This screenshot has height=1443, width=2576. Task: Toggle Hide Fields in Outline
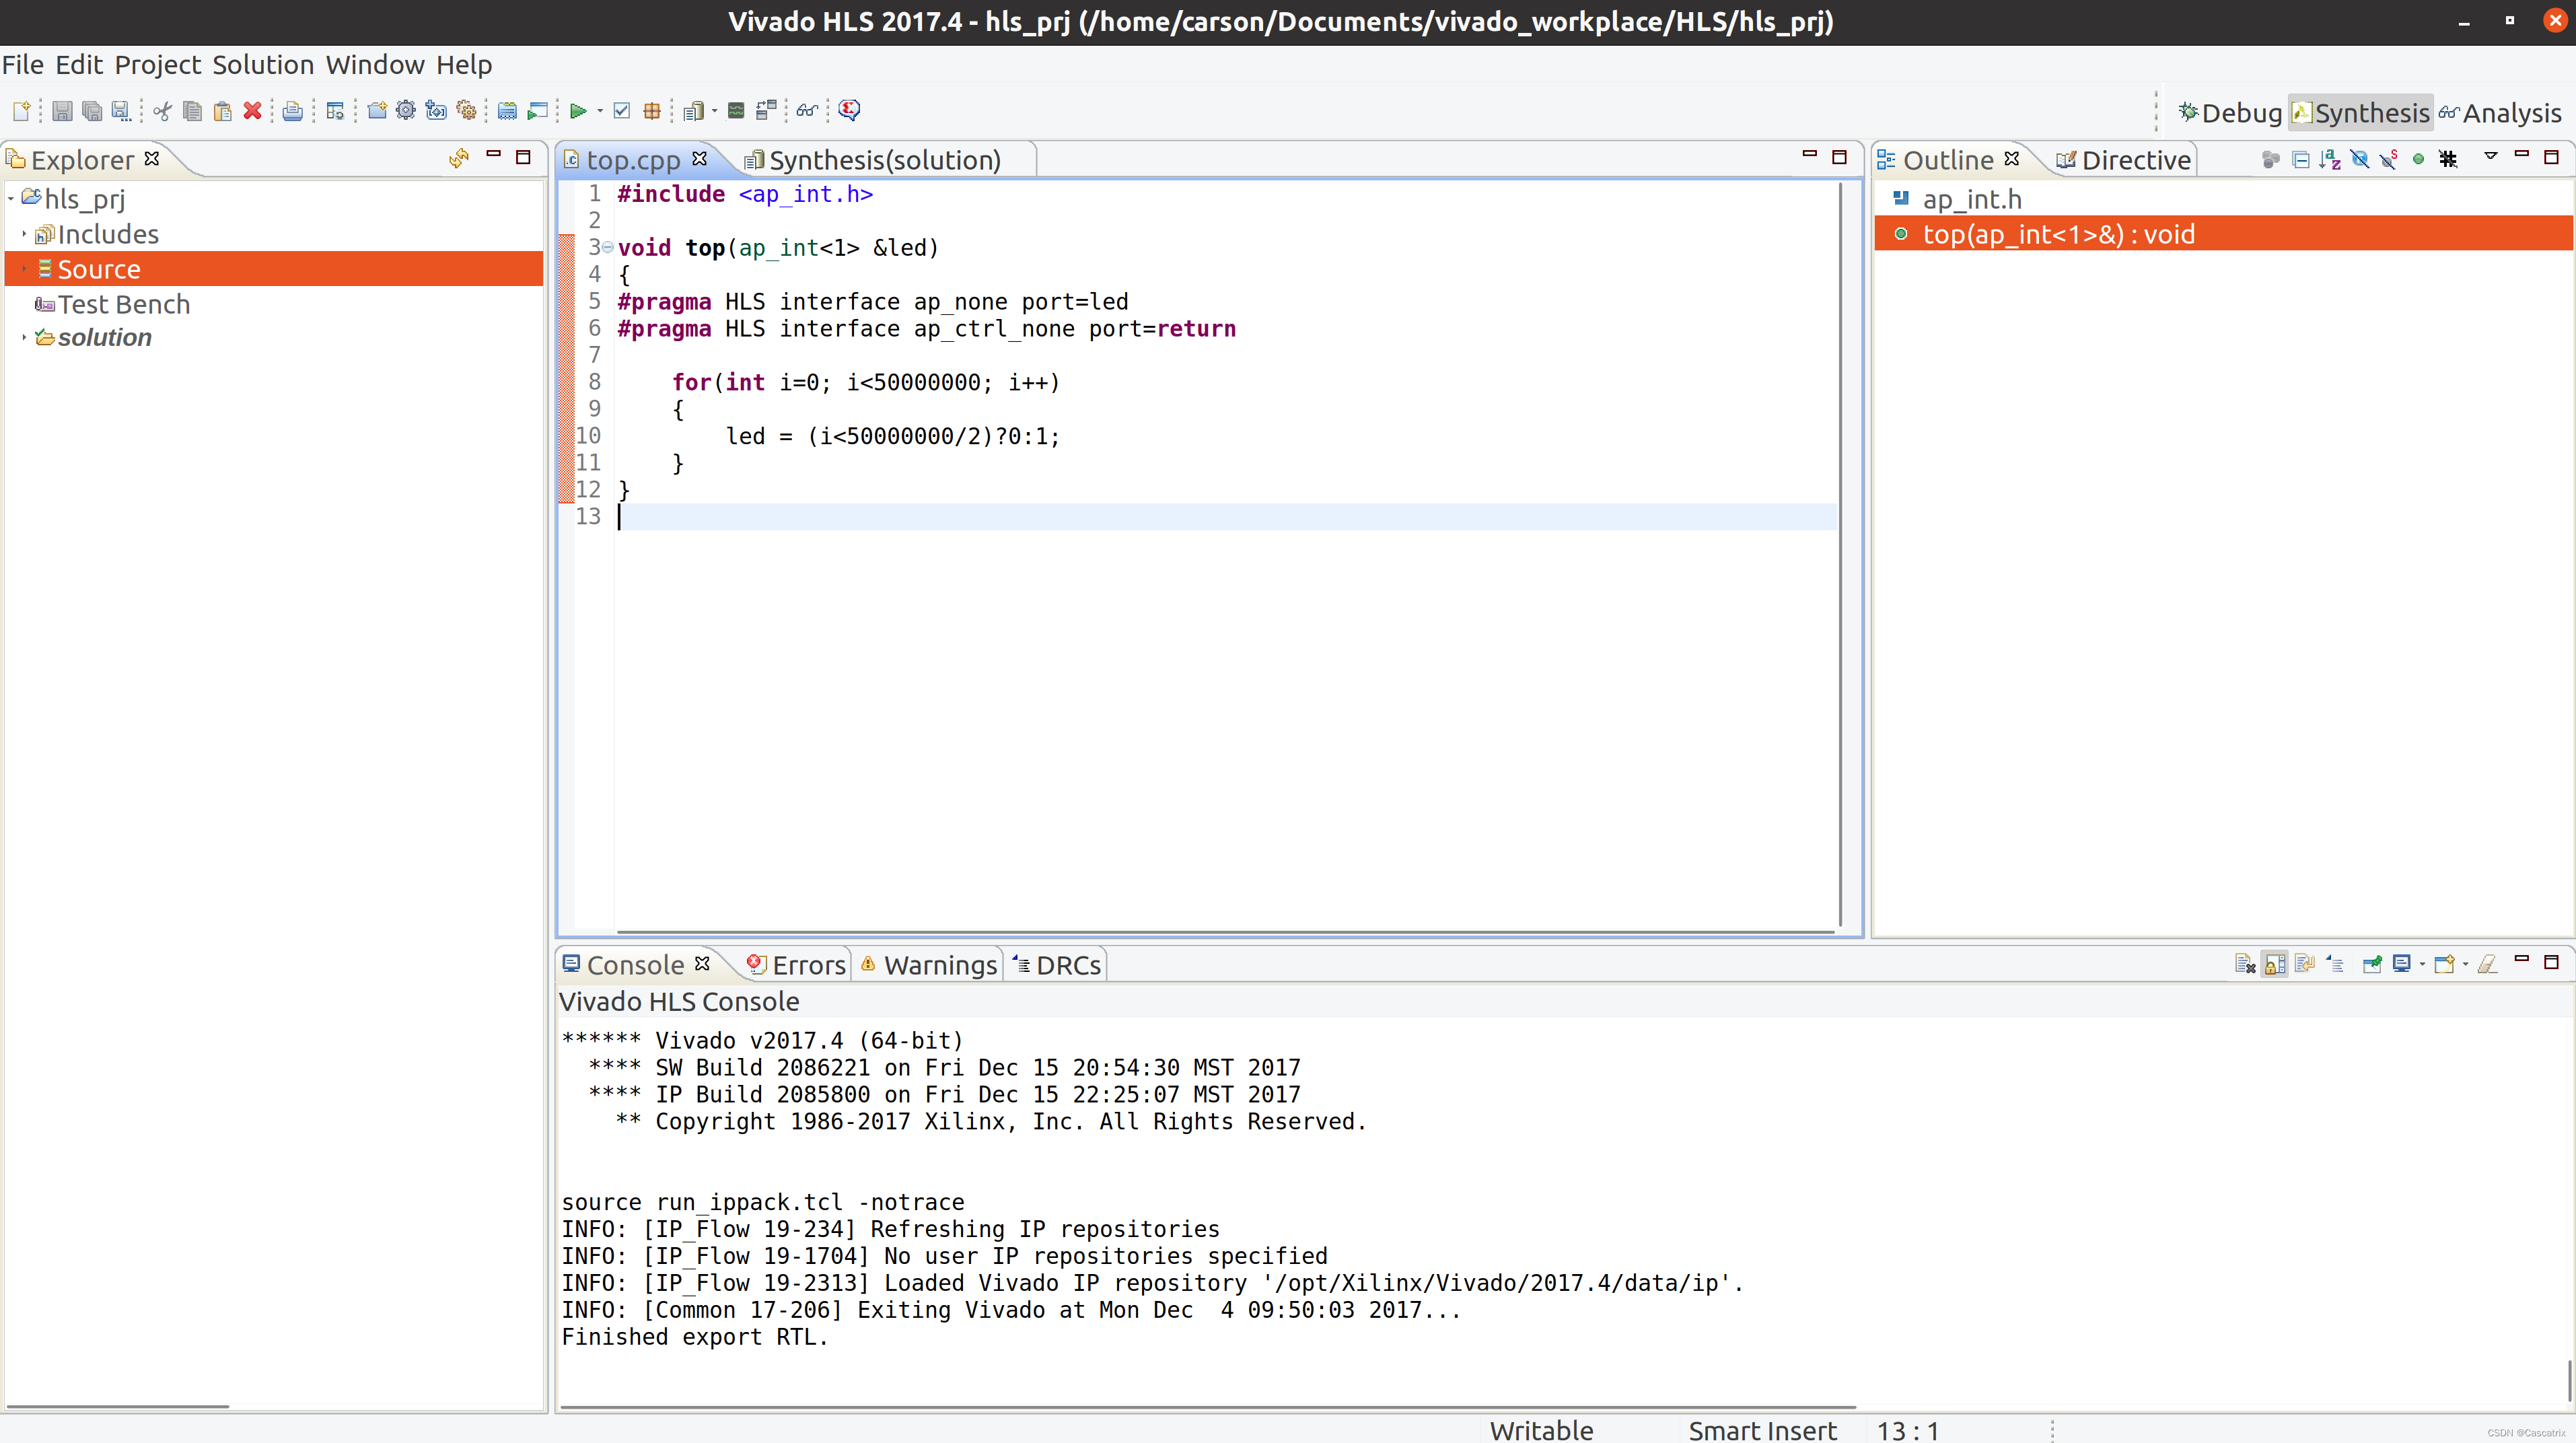click(2360, 159)
